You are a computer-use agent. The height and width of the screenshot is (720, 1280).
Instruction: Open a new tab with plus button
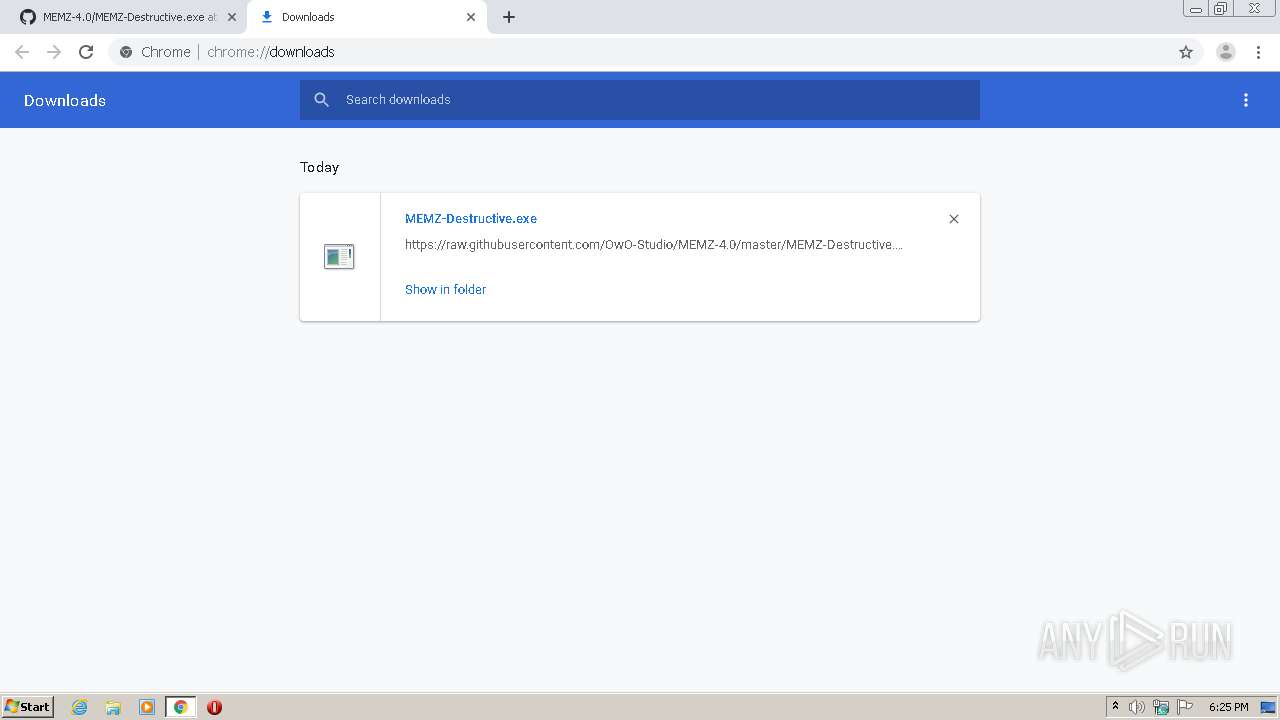[509, 17]
